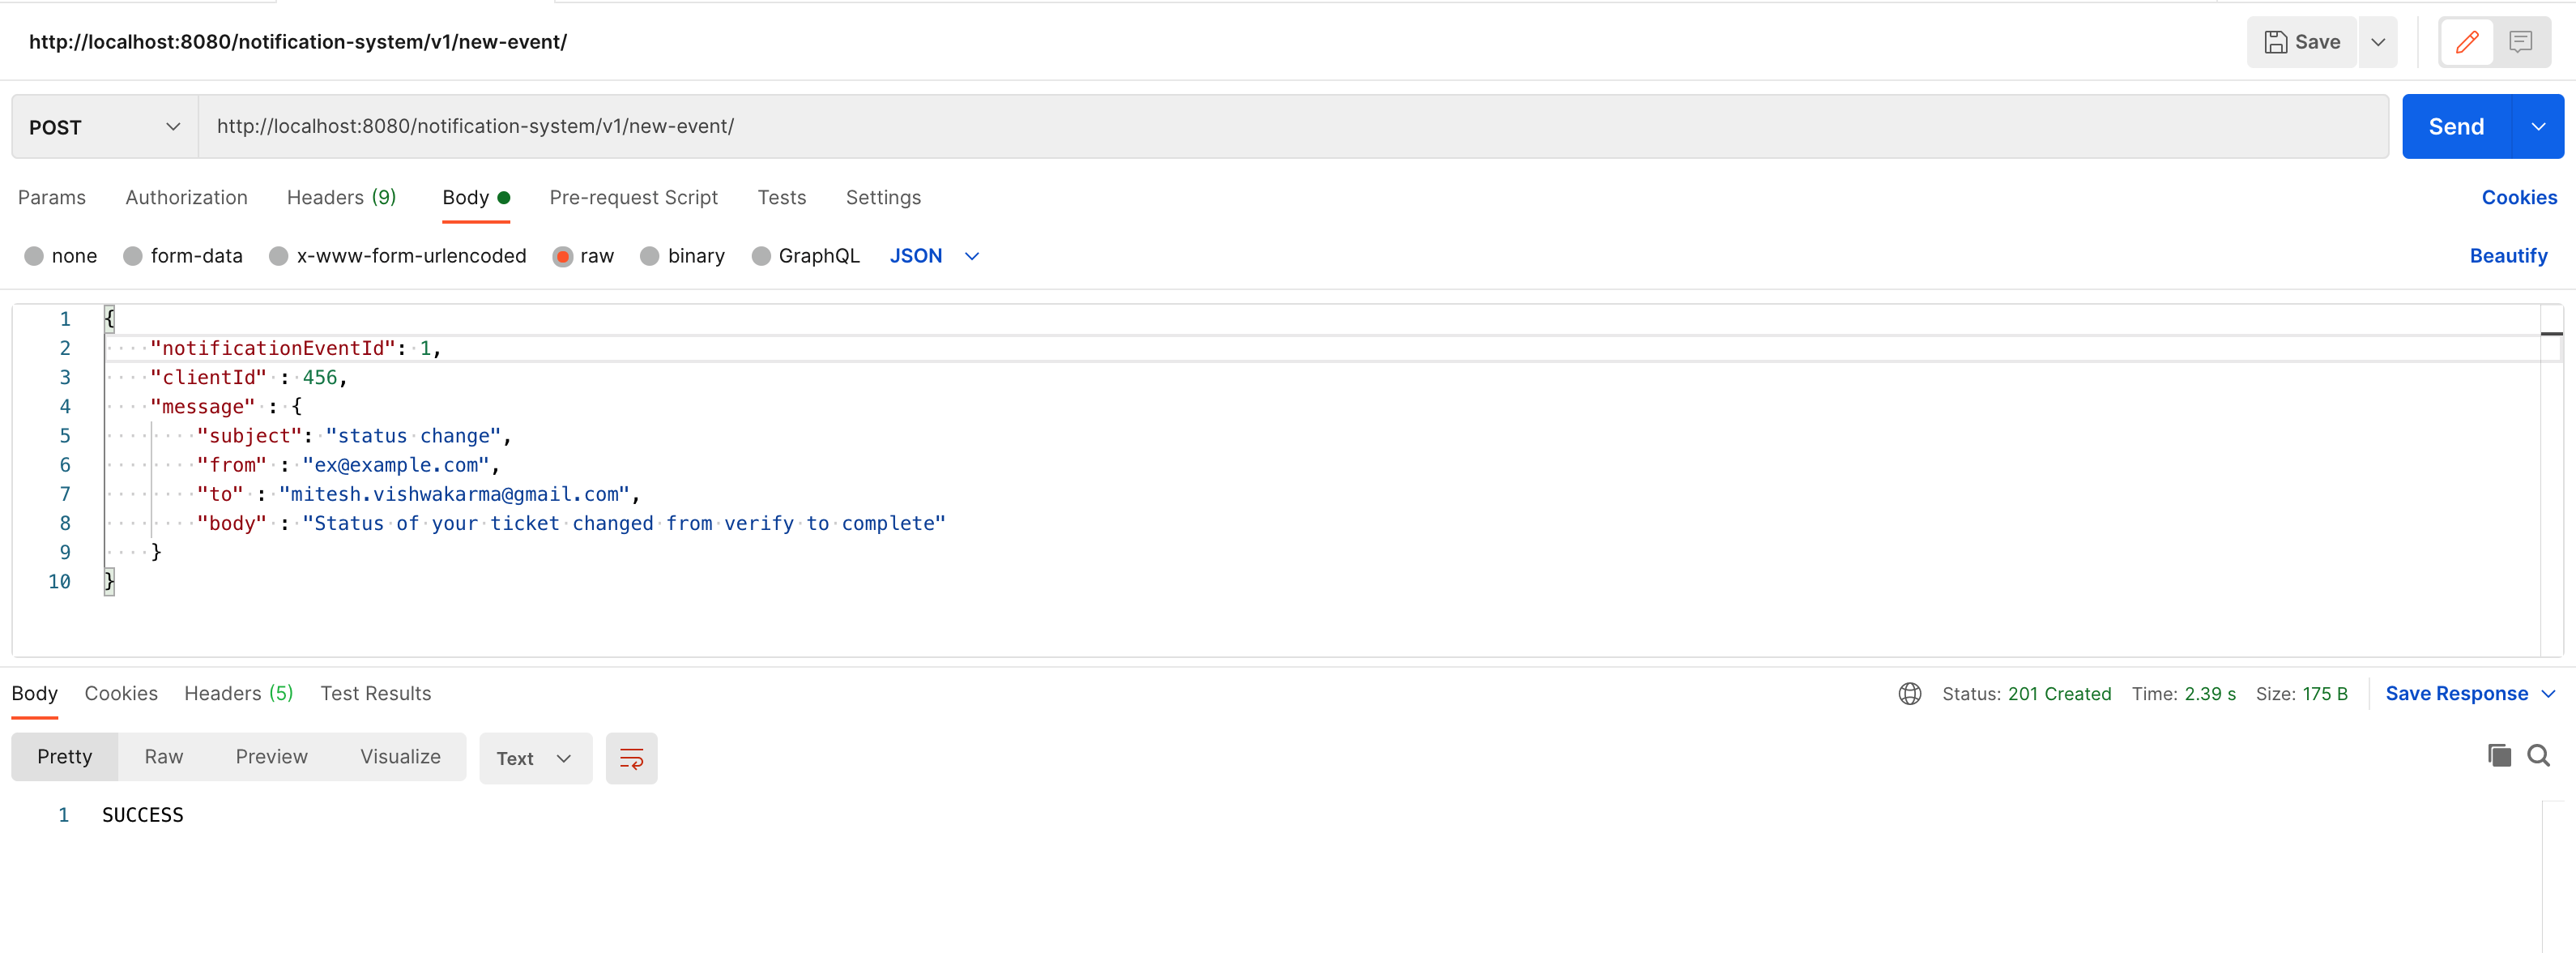Open the Tests tab
This screenshot has height=953, width=2576.
[781, 198]
